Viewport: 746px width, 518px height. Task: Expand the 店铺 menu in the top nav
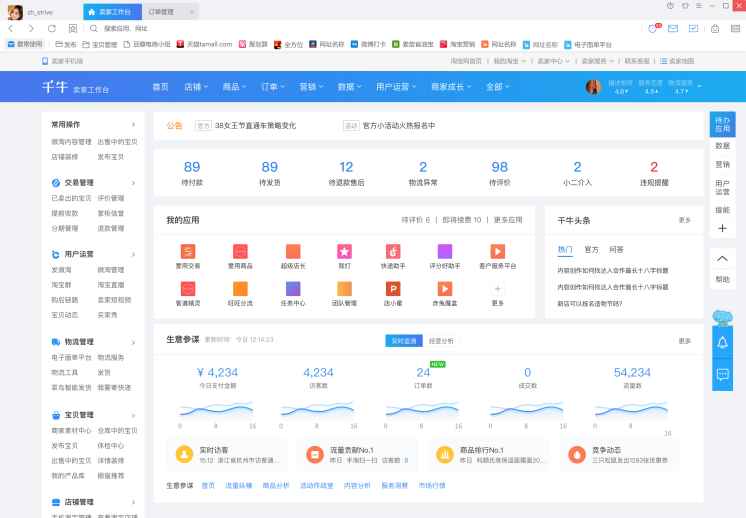click(196, 87)
